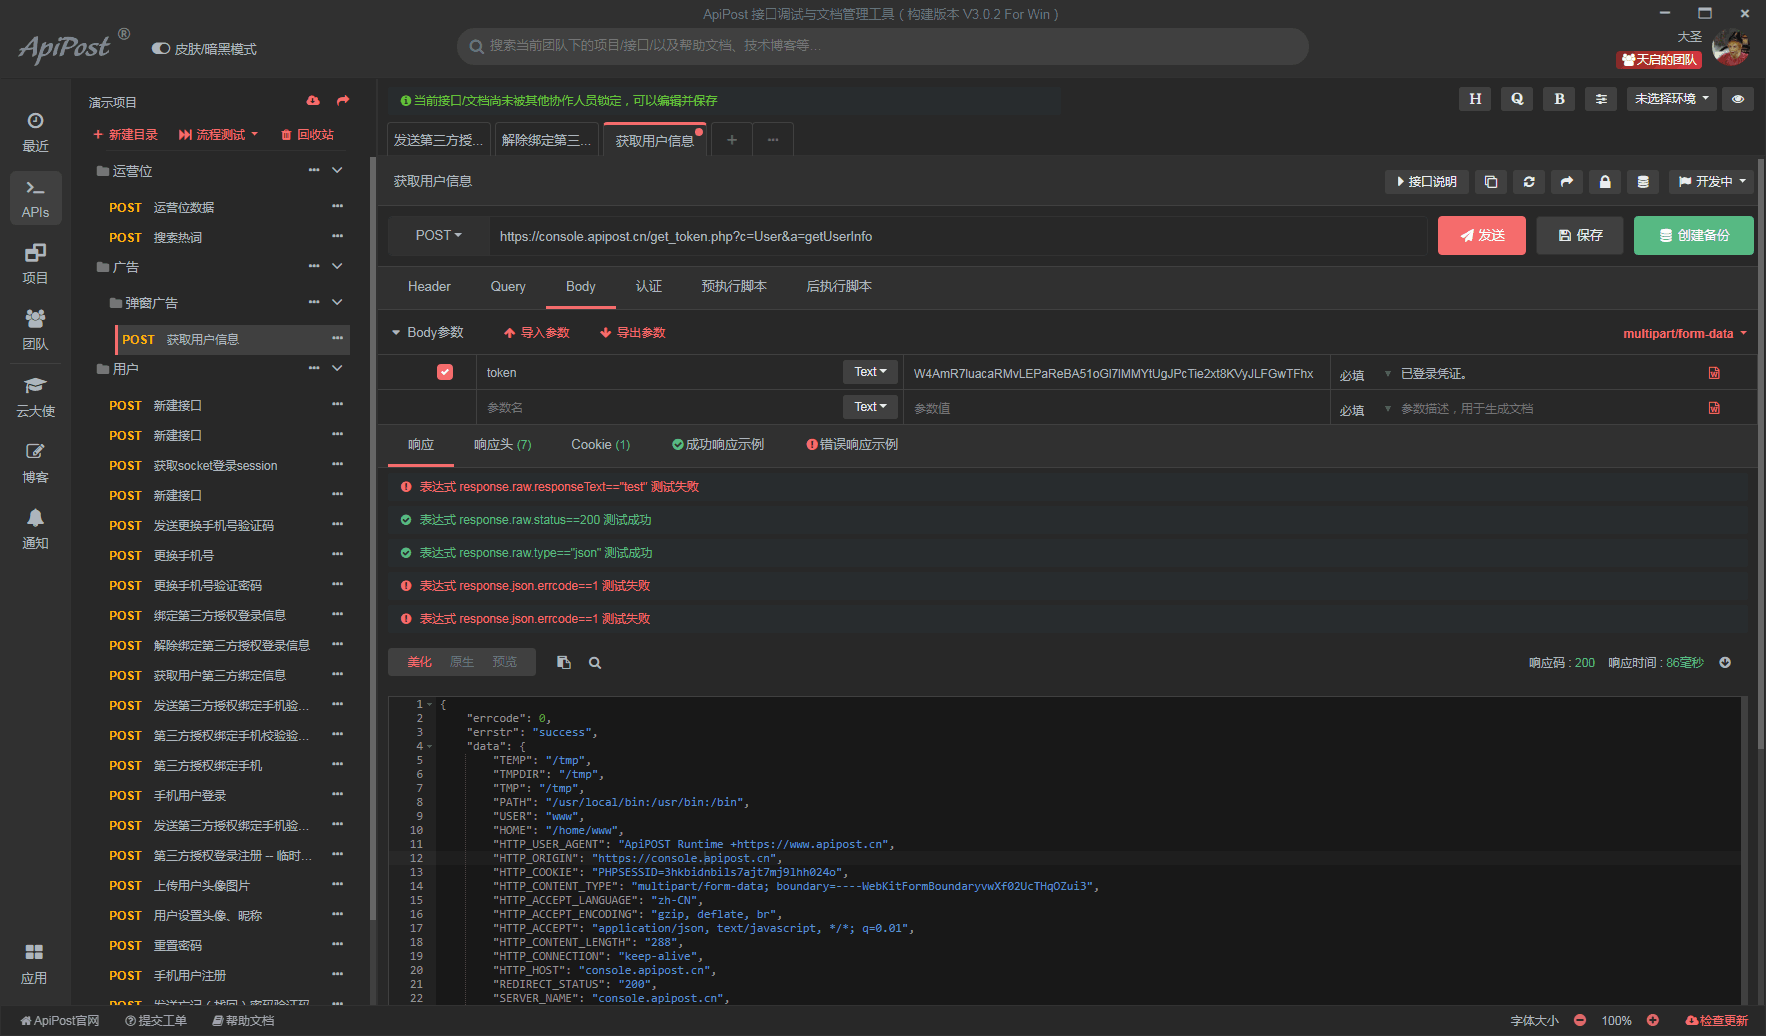Click the Q toolbar icon
The image size is (1766, 1036).
1517,99
